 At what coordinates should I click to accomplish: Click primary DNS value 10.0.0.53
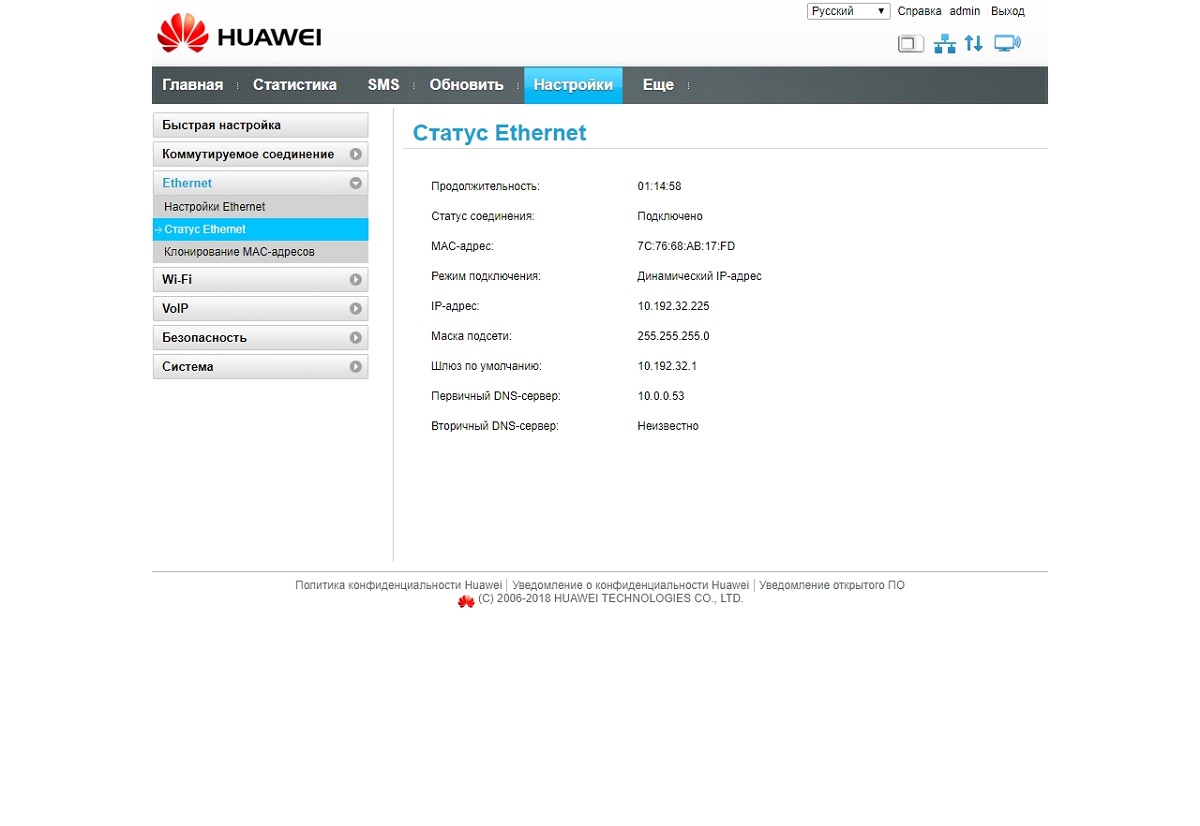click(661, 396)
